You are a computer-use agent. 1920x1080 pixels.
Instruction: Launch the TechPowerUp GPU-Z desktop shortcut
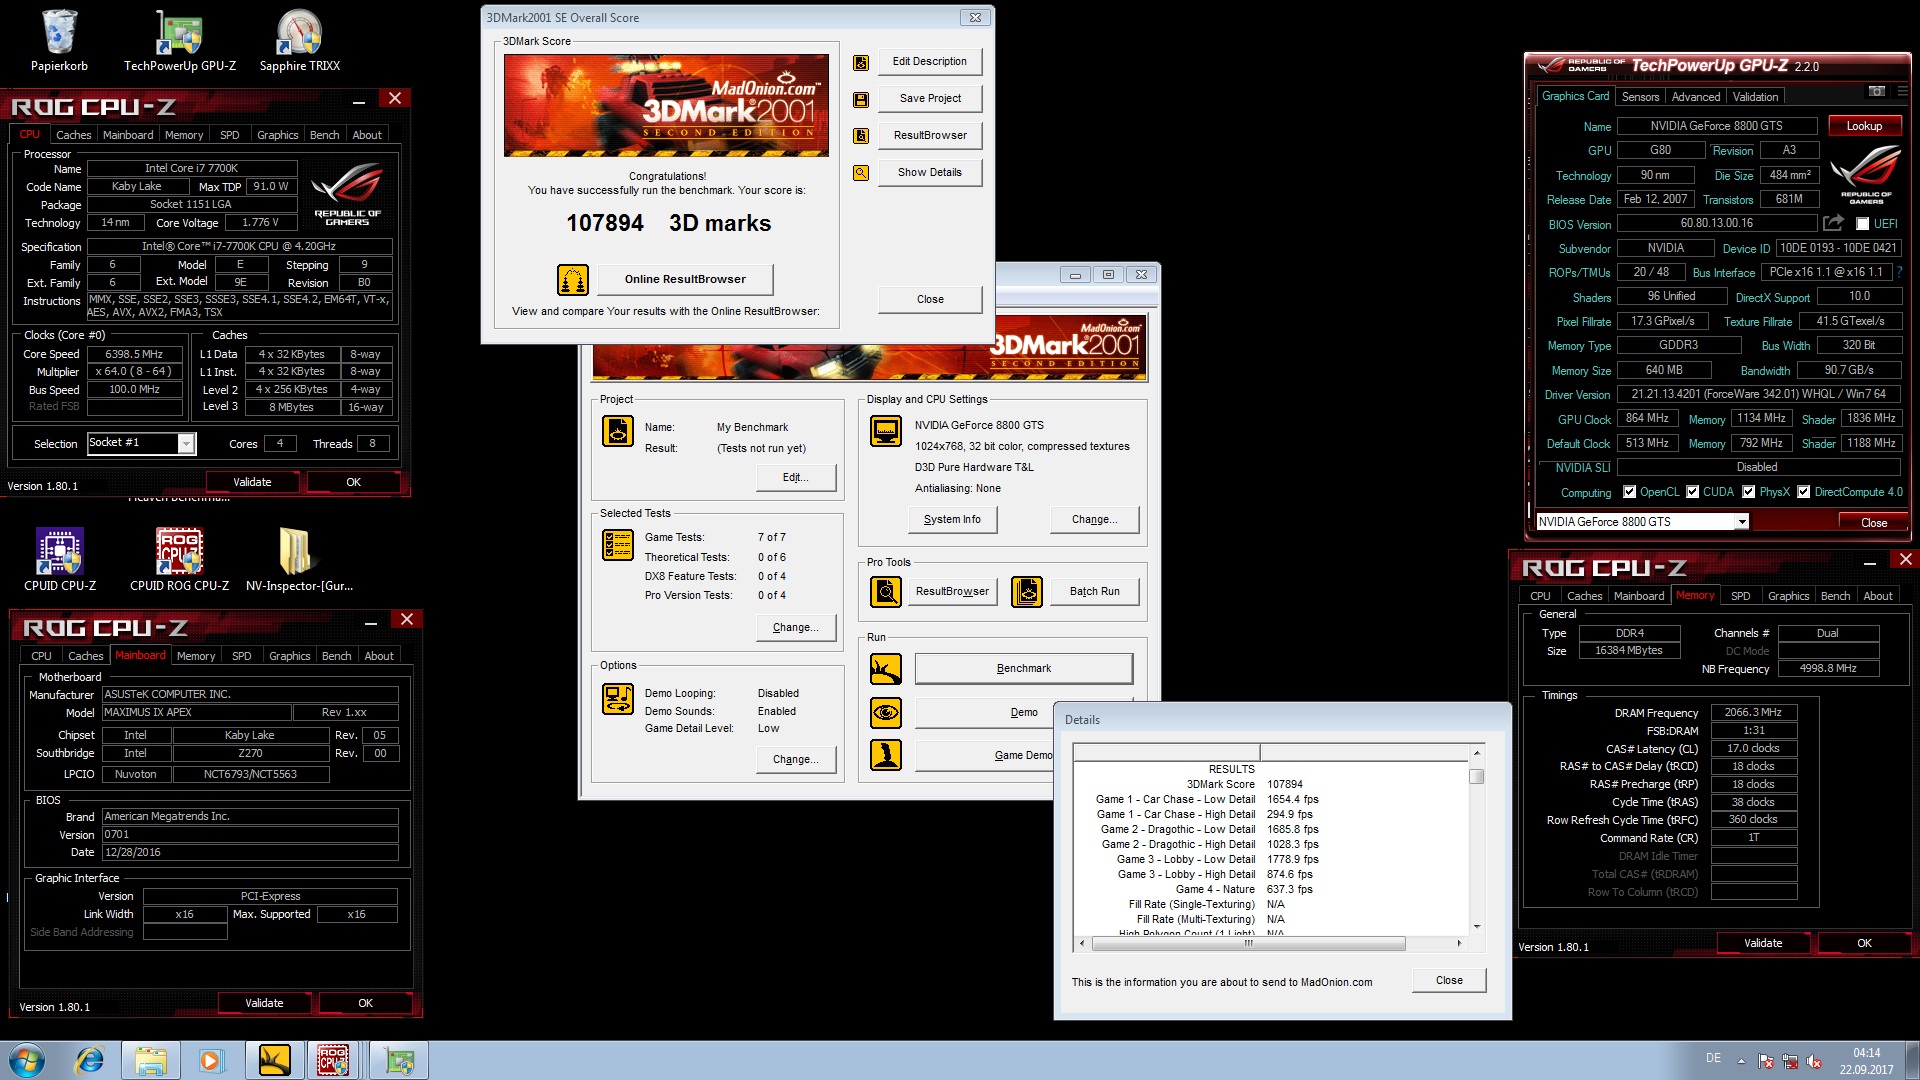pos(180,40)
